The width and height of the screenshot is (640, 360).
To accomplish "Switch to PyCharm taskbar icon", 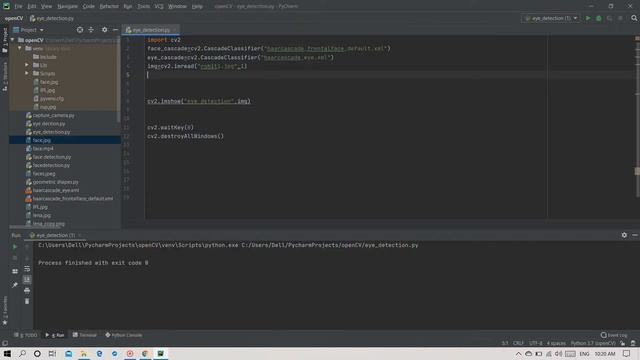I will tap(160, 353).
